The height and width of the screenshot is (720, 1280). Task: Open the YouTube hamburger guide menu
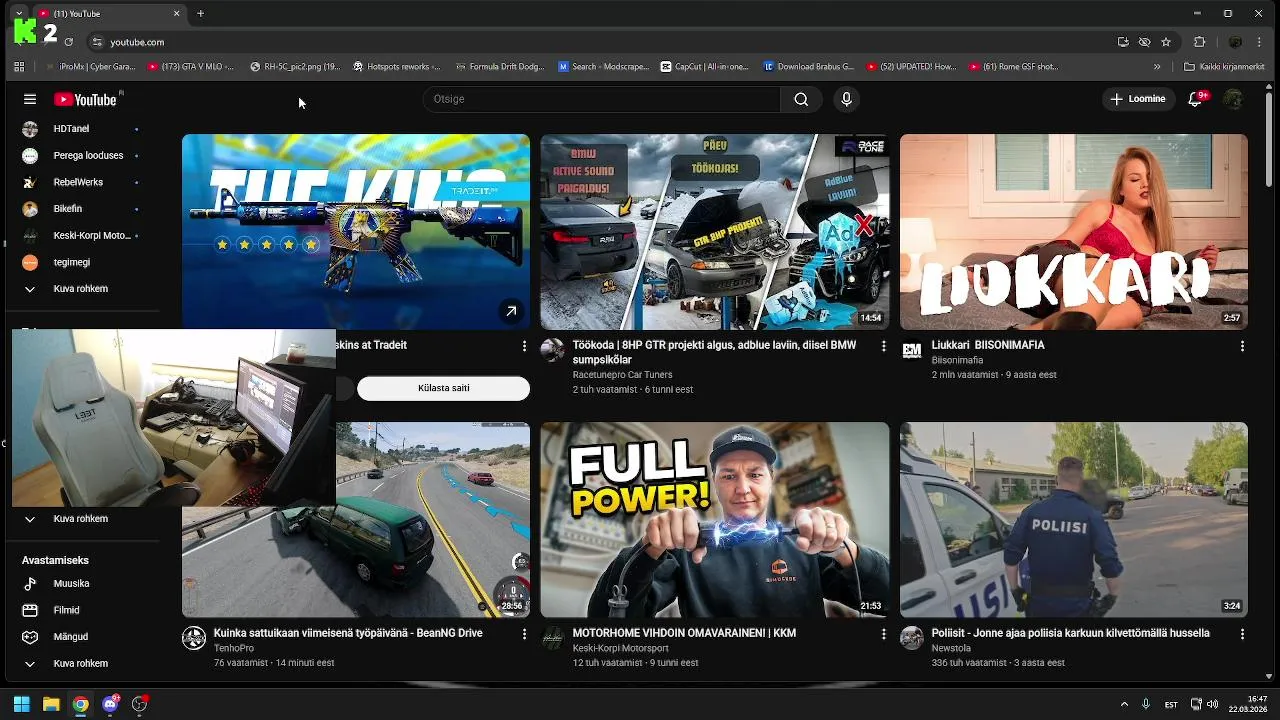pos(30,99)
